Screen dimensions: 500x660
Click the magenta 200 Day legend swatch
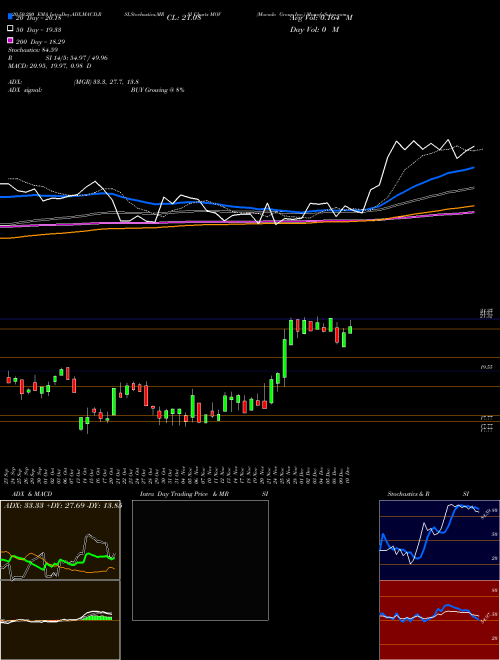(10, 40)
